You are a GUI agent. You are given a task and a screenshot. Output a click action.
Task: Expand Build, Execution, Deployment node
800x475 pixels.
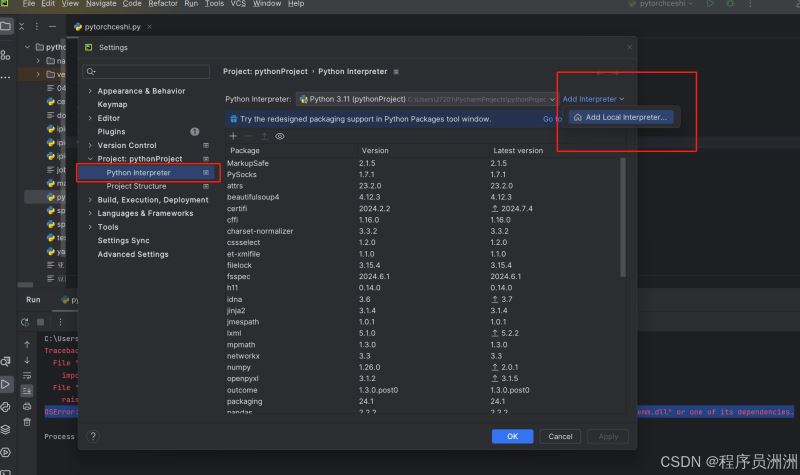pos(90,200)
